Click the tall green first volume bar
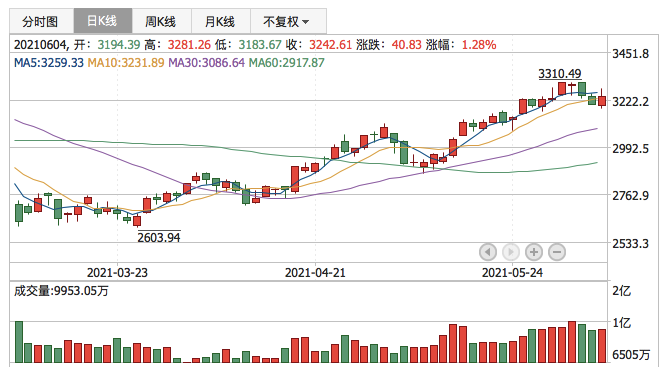The width and height of the screenshot is (664, 374). 19,342
